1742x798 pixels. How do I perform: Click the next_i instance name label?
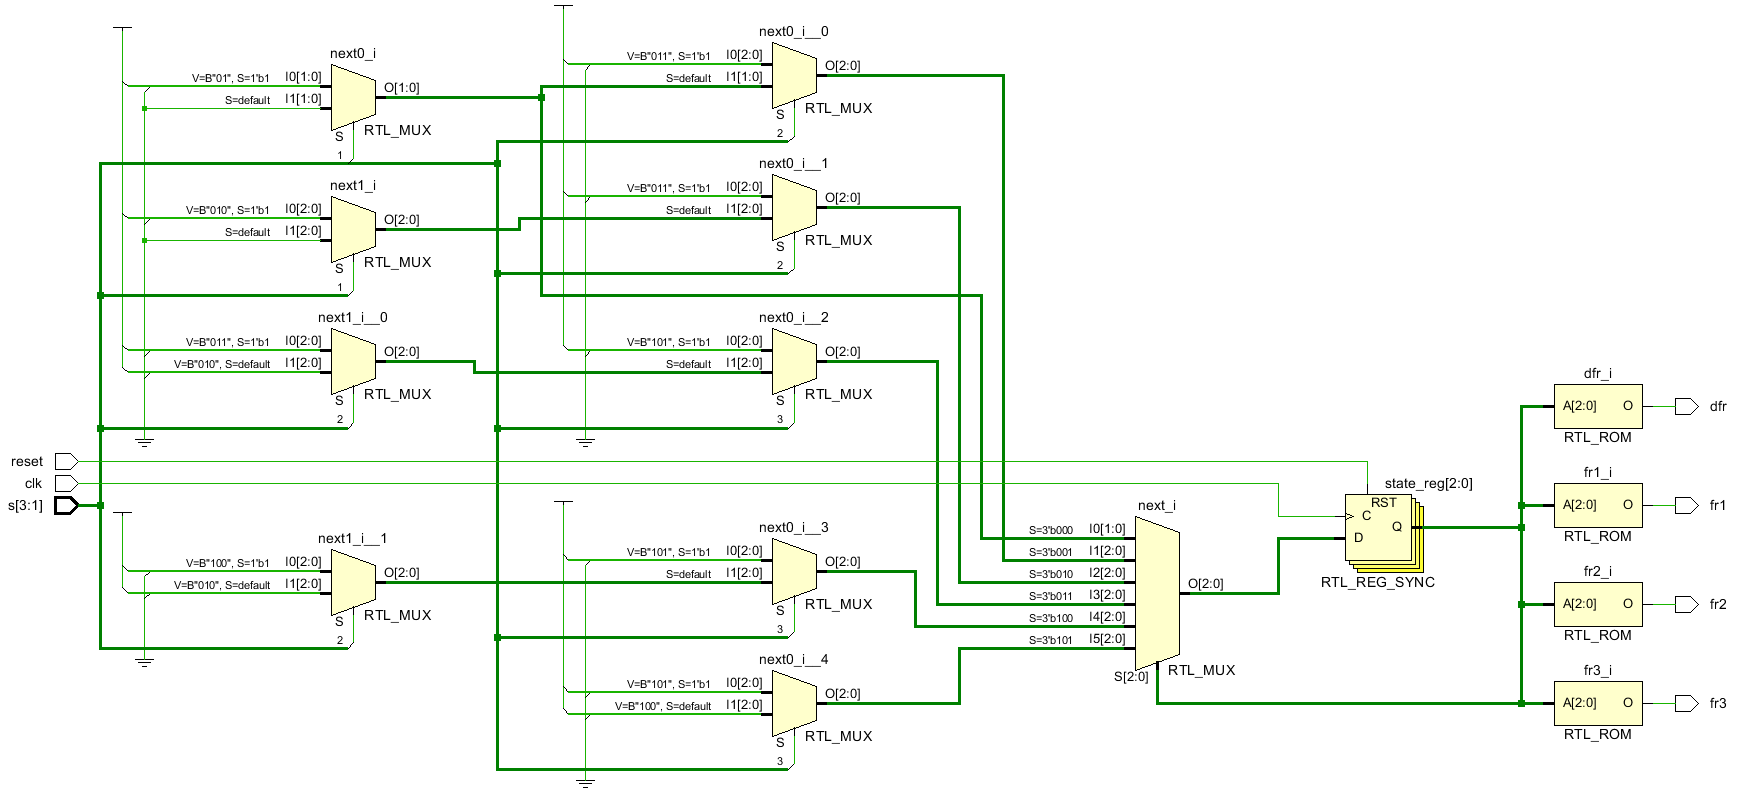point(1157,506)
